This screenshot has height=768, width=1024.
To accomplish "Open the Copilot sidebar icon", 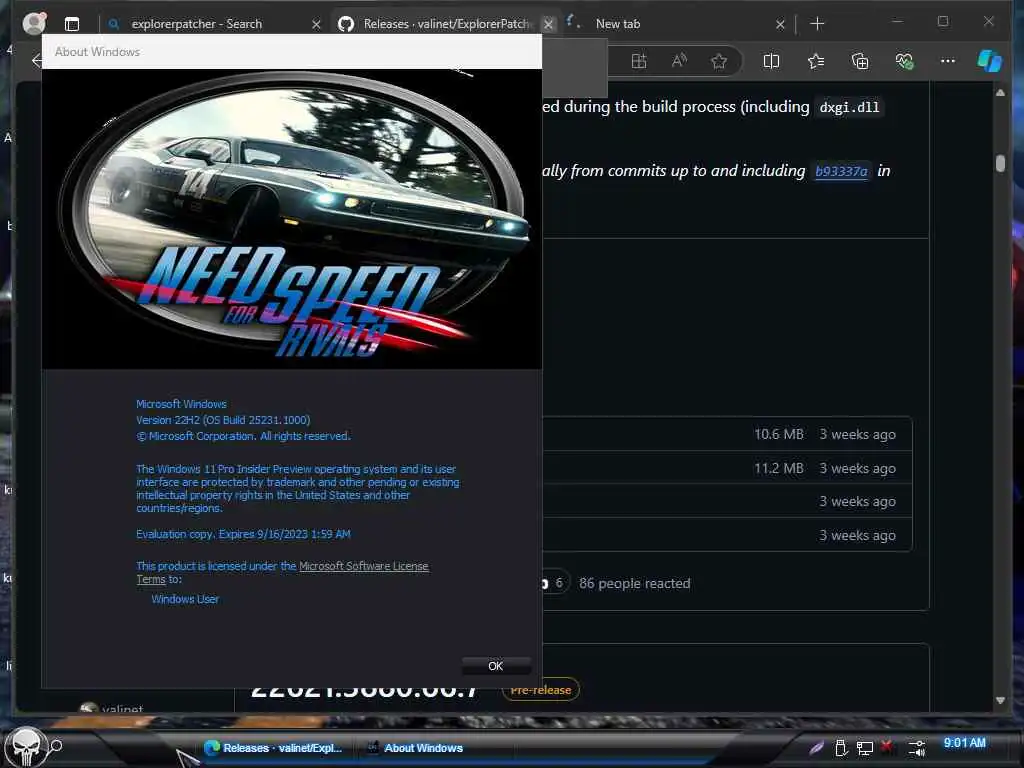I will coord(989,61).
